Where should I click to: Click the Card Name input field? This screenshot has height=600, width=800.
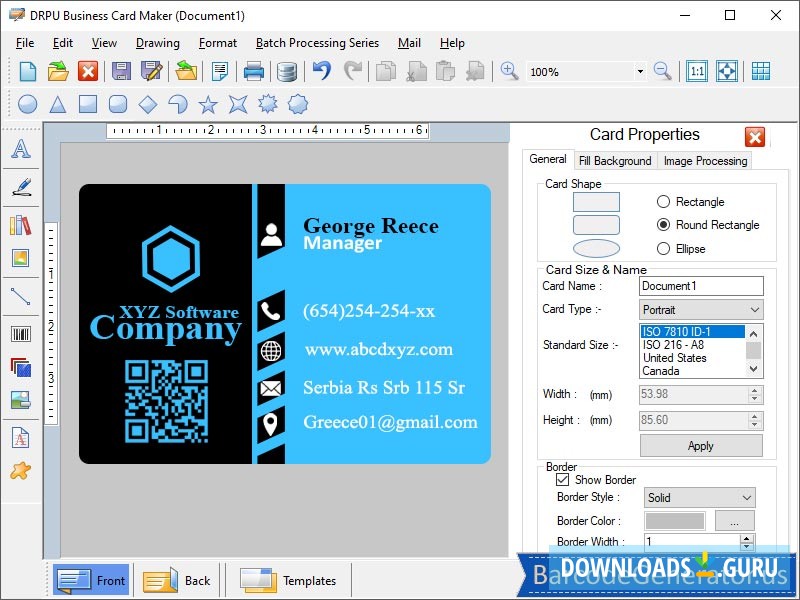tap(701, 286)
